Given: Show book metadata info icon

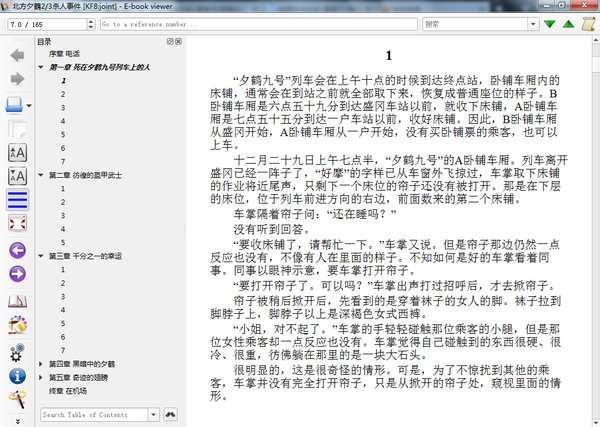Looking at the screenshot, I should [17, 376].
